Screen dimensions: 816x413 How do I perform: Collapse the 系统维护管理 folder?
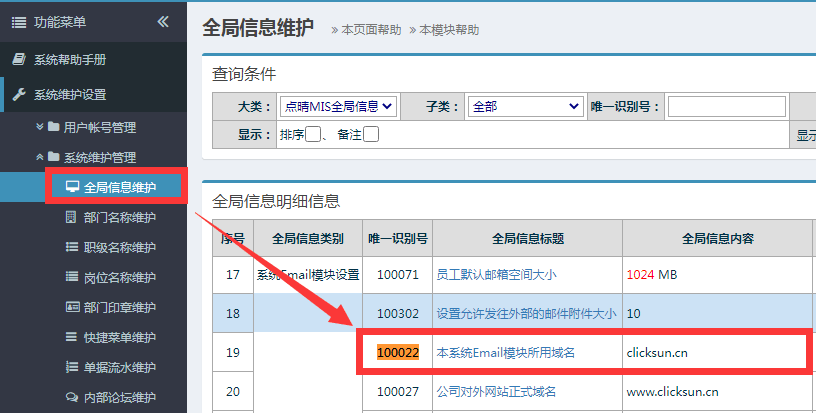click(85, 157)
